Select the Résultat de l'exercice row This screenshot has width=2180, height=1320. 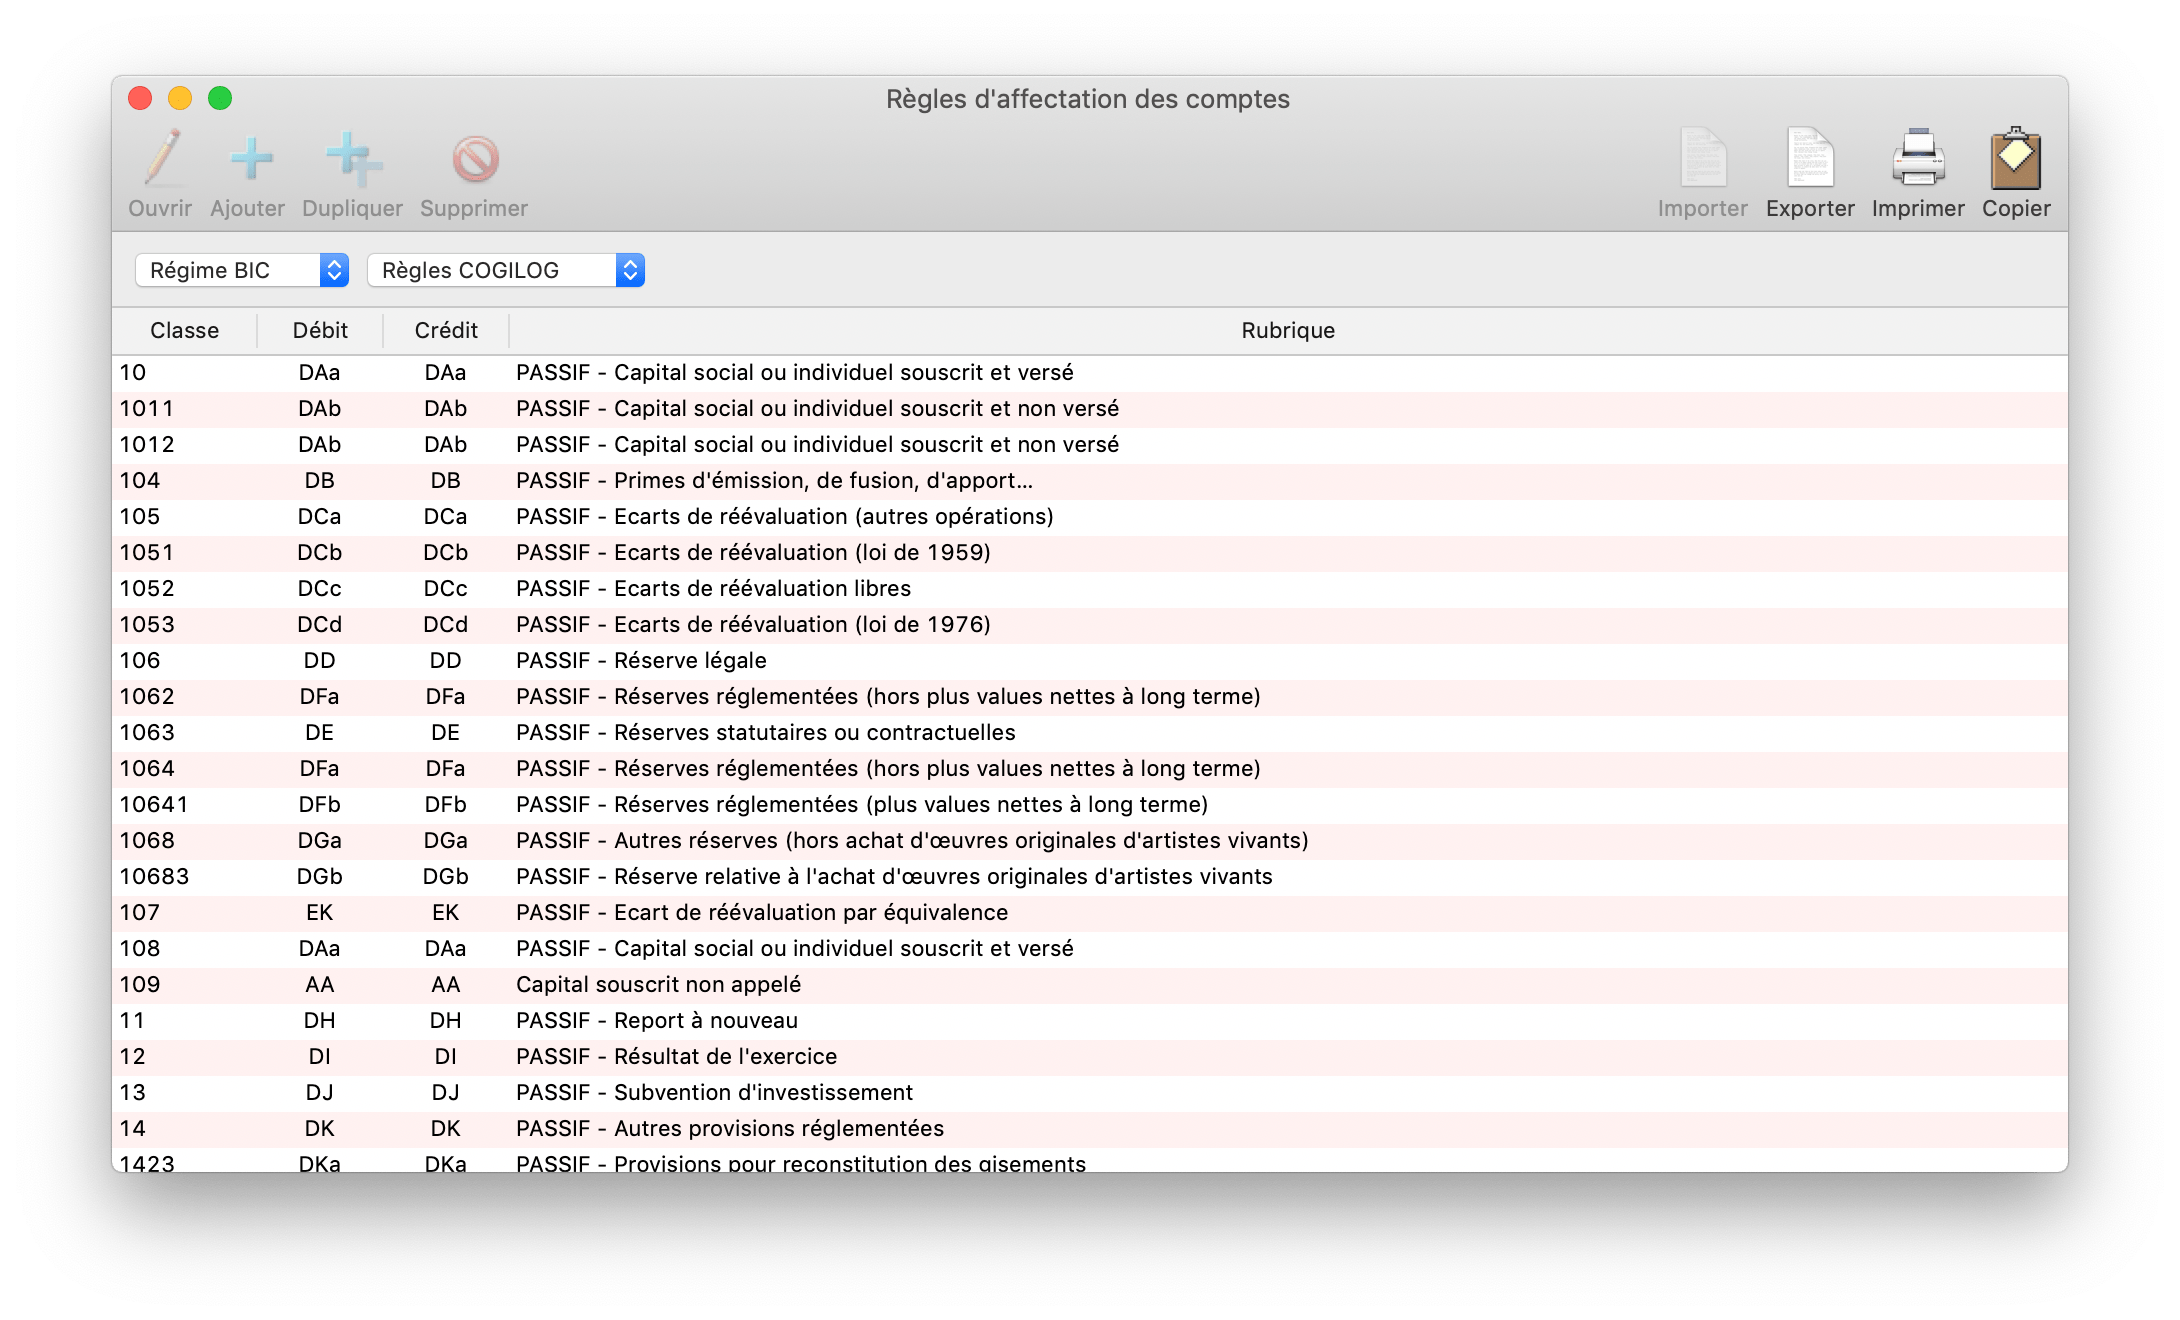click(1090, 1056)
